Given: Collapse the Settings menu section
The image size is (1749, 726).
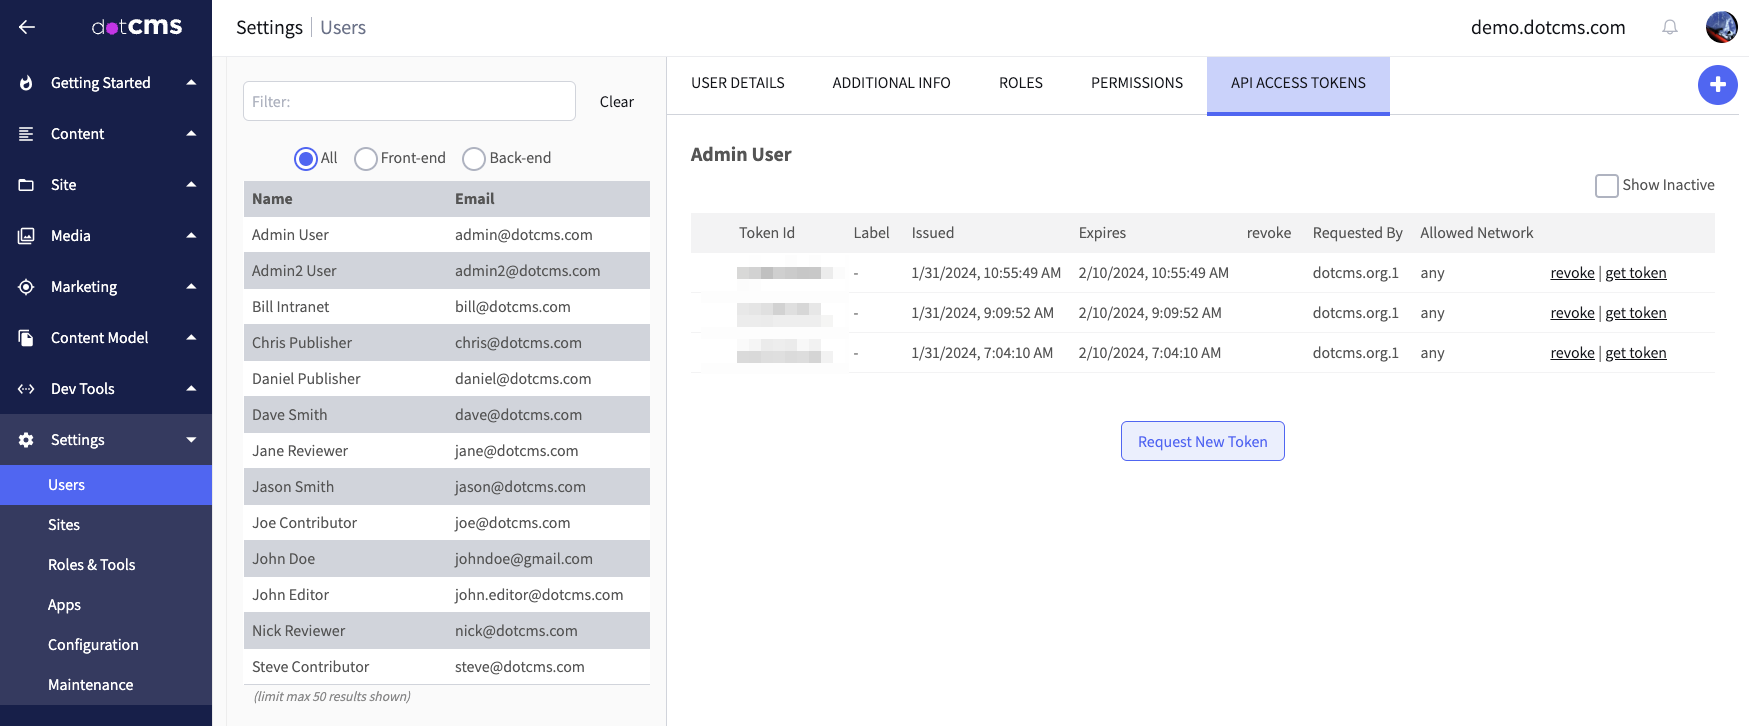Looking at the screenshot, I should coord(191,440).
